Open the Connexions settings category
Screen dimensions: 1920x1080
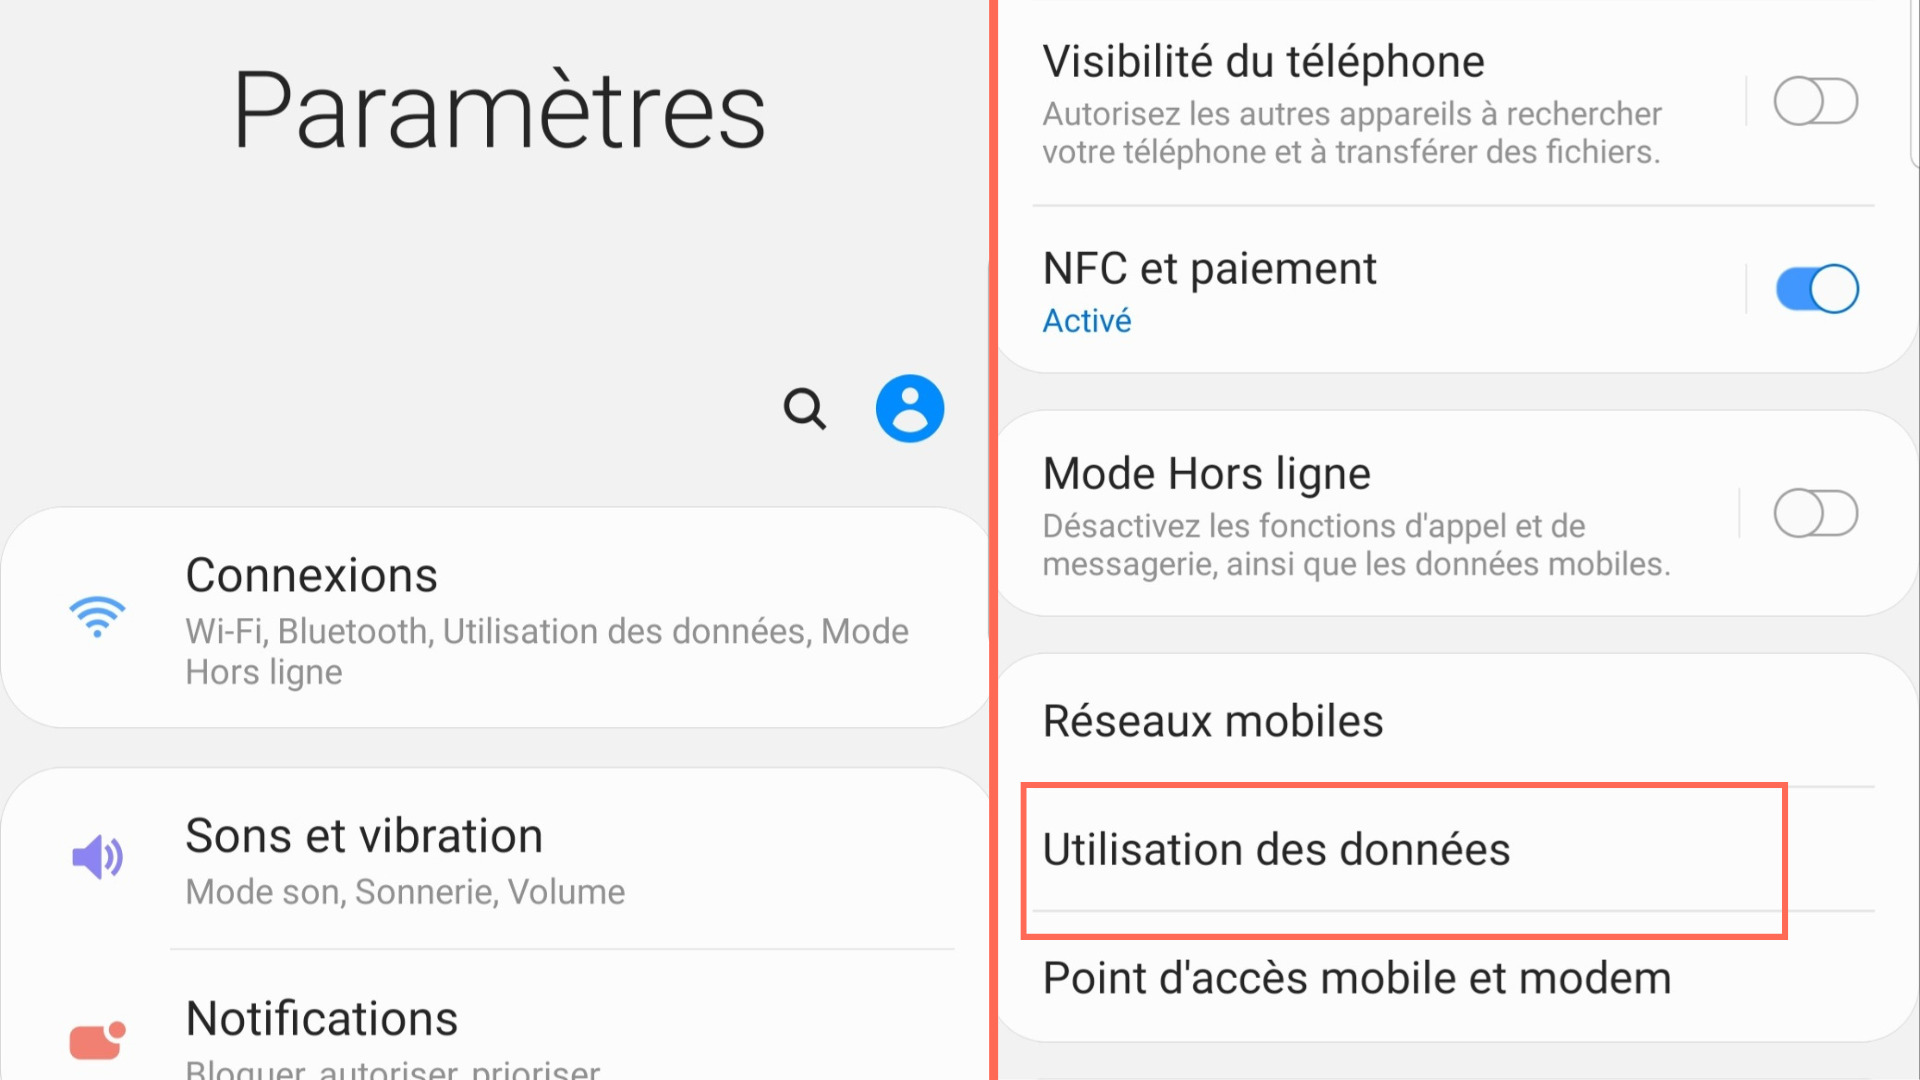pyautogui.click(x=311, y=575)
